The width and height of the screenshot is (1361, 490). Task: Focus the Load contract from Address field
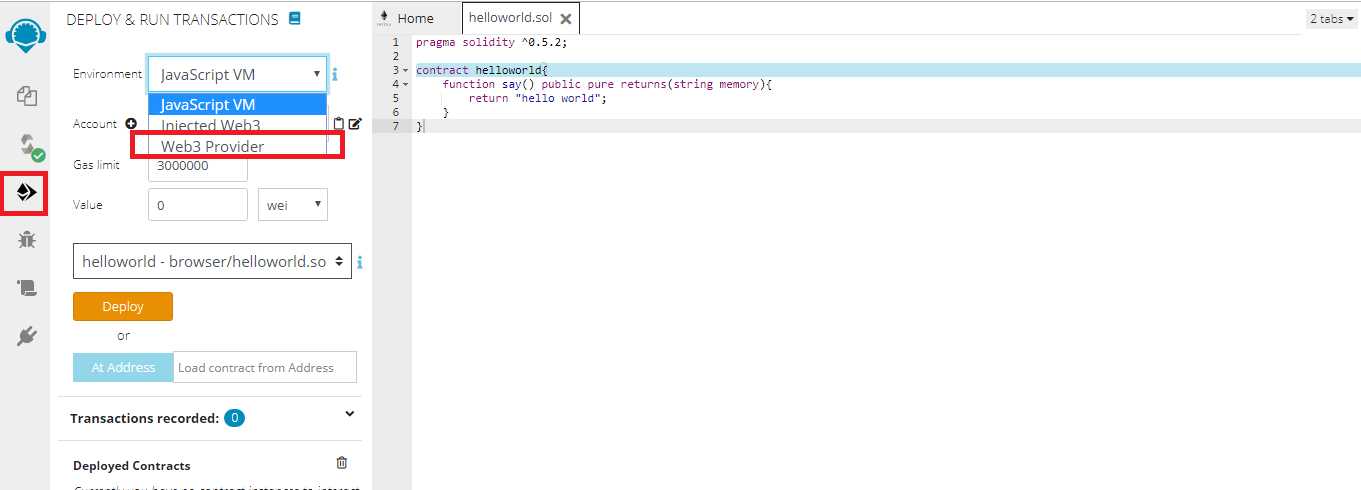[265, 367]
